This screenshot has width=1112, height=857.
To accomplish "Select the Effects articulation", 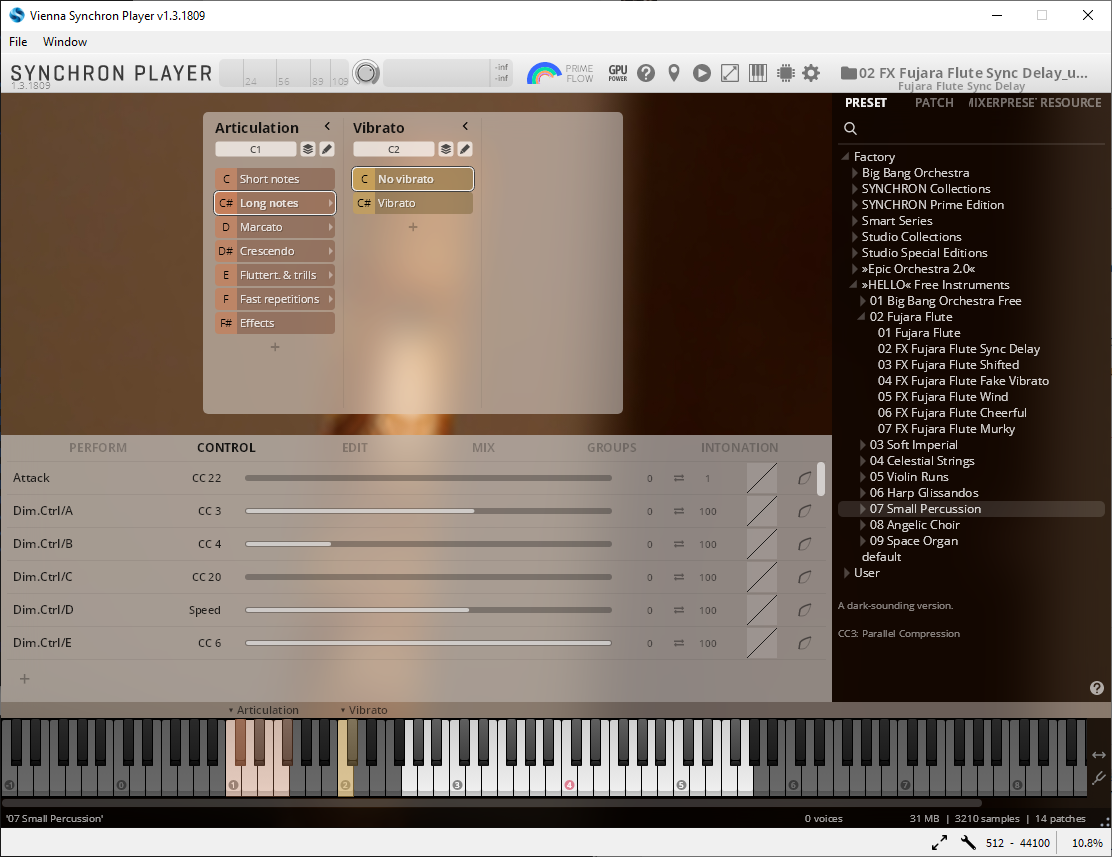I will (x=274, y=323).
